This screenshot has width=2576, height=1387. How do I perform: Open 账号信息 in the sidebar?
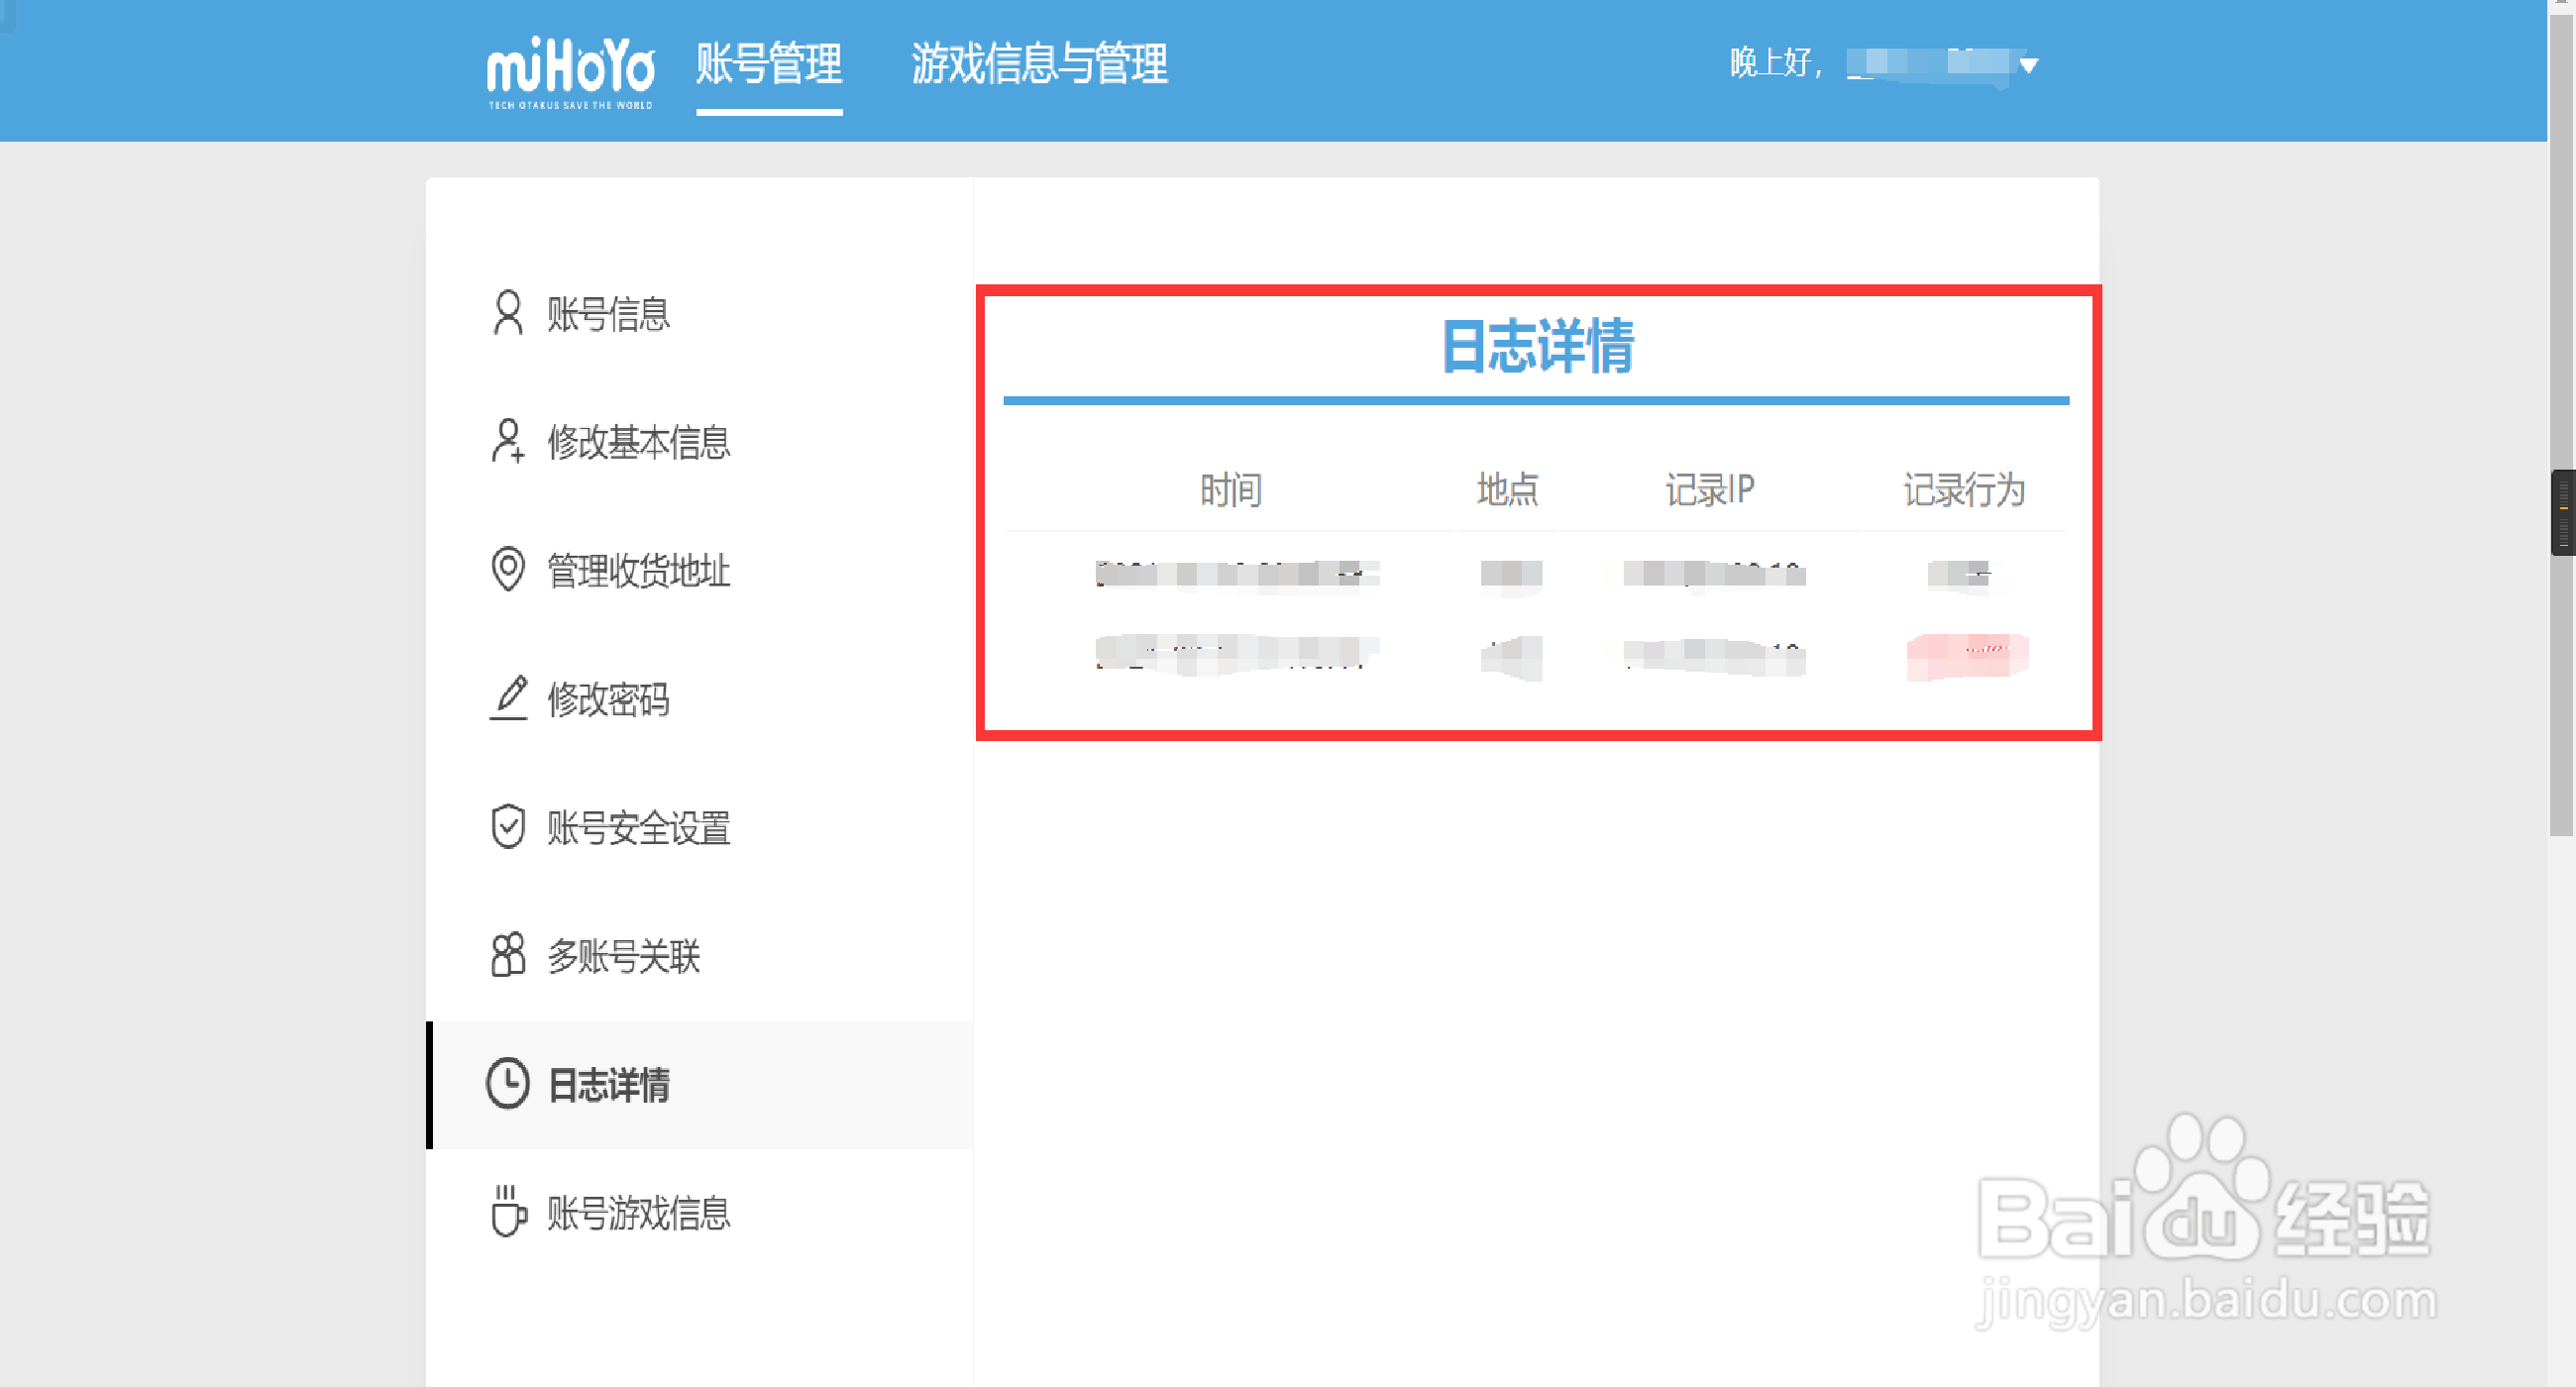(608, 314)
